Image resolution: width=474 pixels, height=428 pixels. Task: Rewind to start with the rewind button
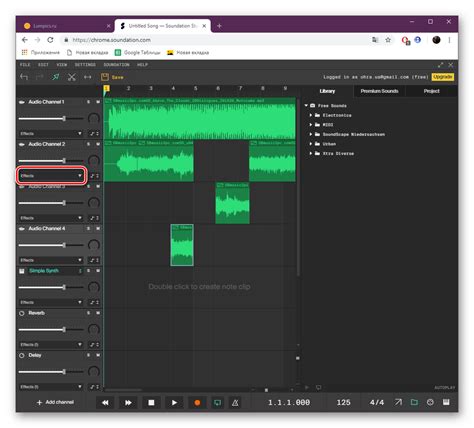point(105,403)
